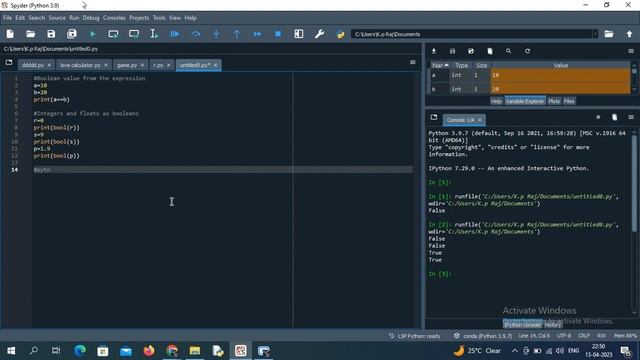Stop debugging with the square icon
Screen dimensions: 640x360
[x=278, y=34]
